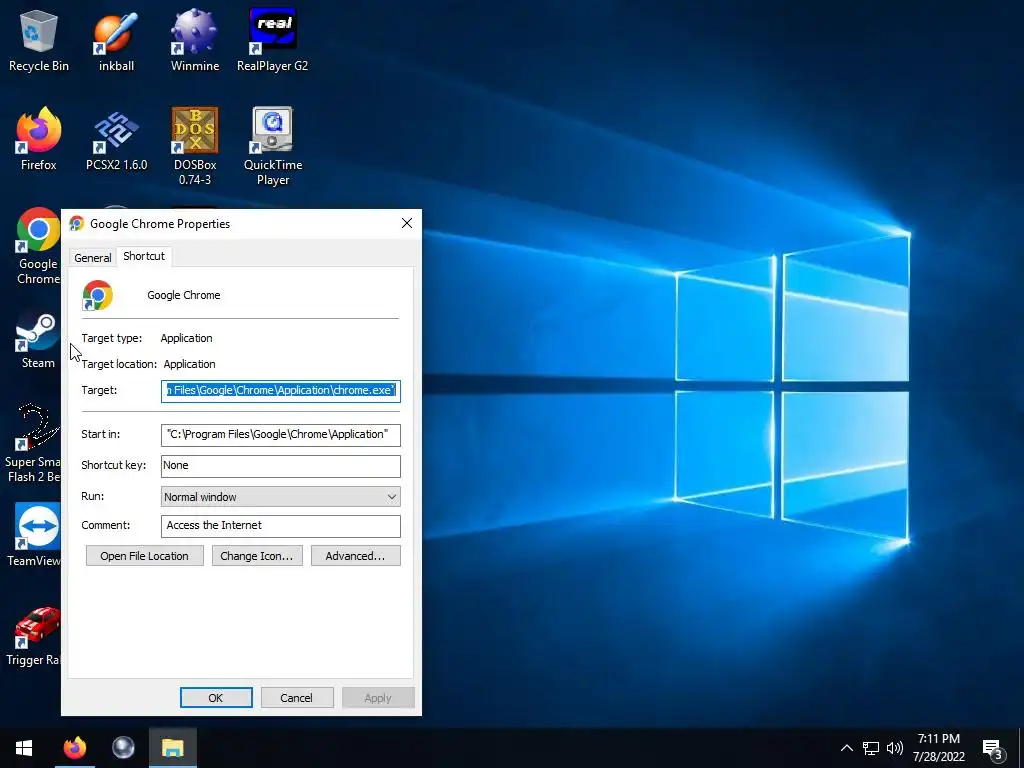Select the TeamViewer desktop shortcut

click(x=34, y=535)
